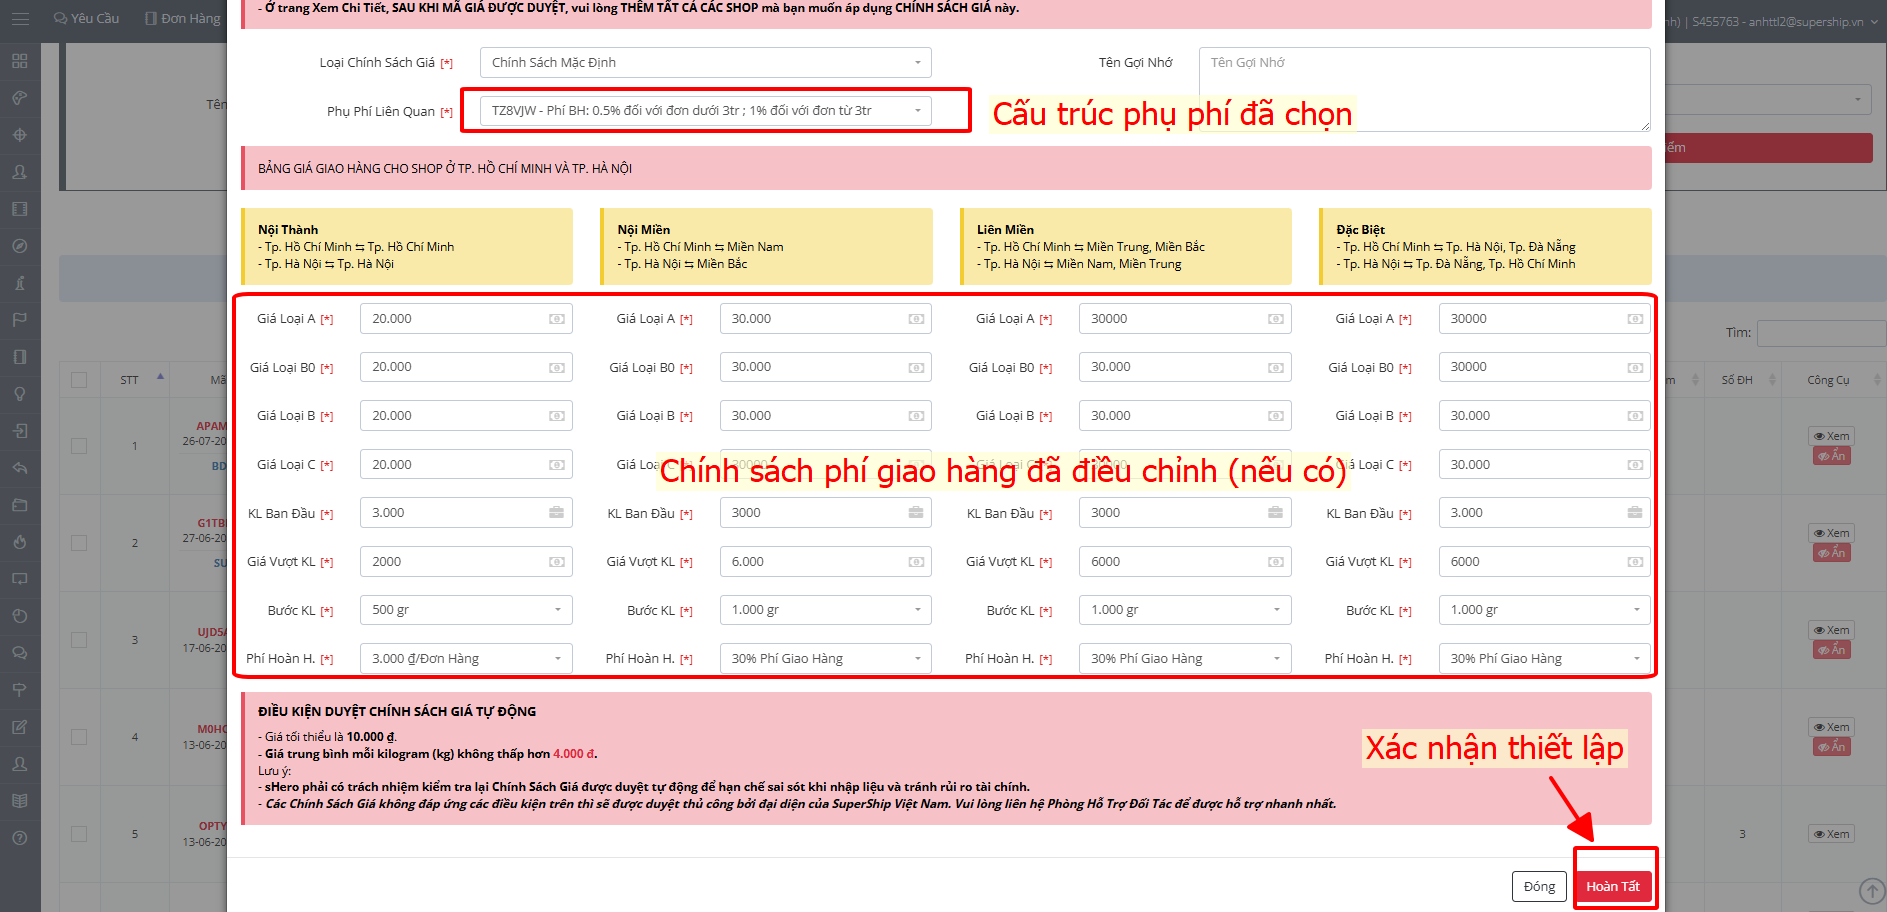Screen dimensions: 1887x912
Task: Click the scroll-to-top arrow icon
Action: [x=1871, y=890]
